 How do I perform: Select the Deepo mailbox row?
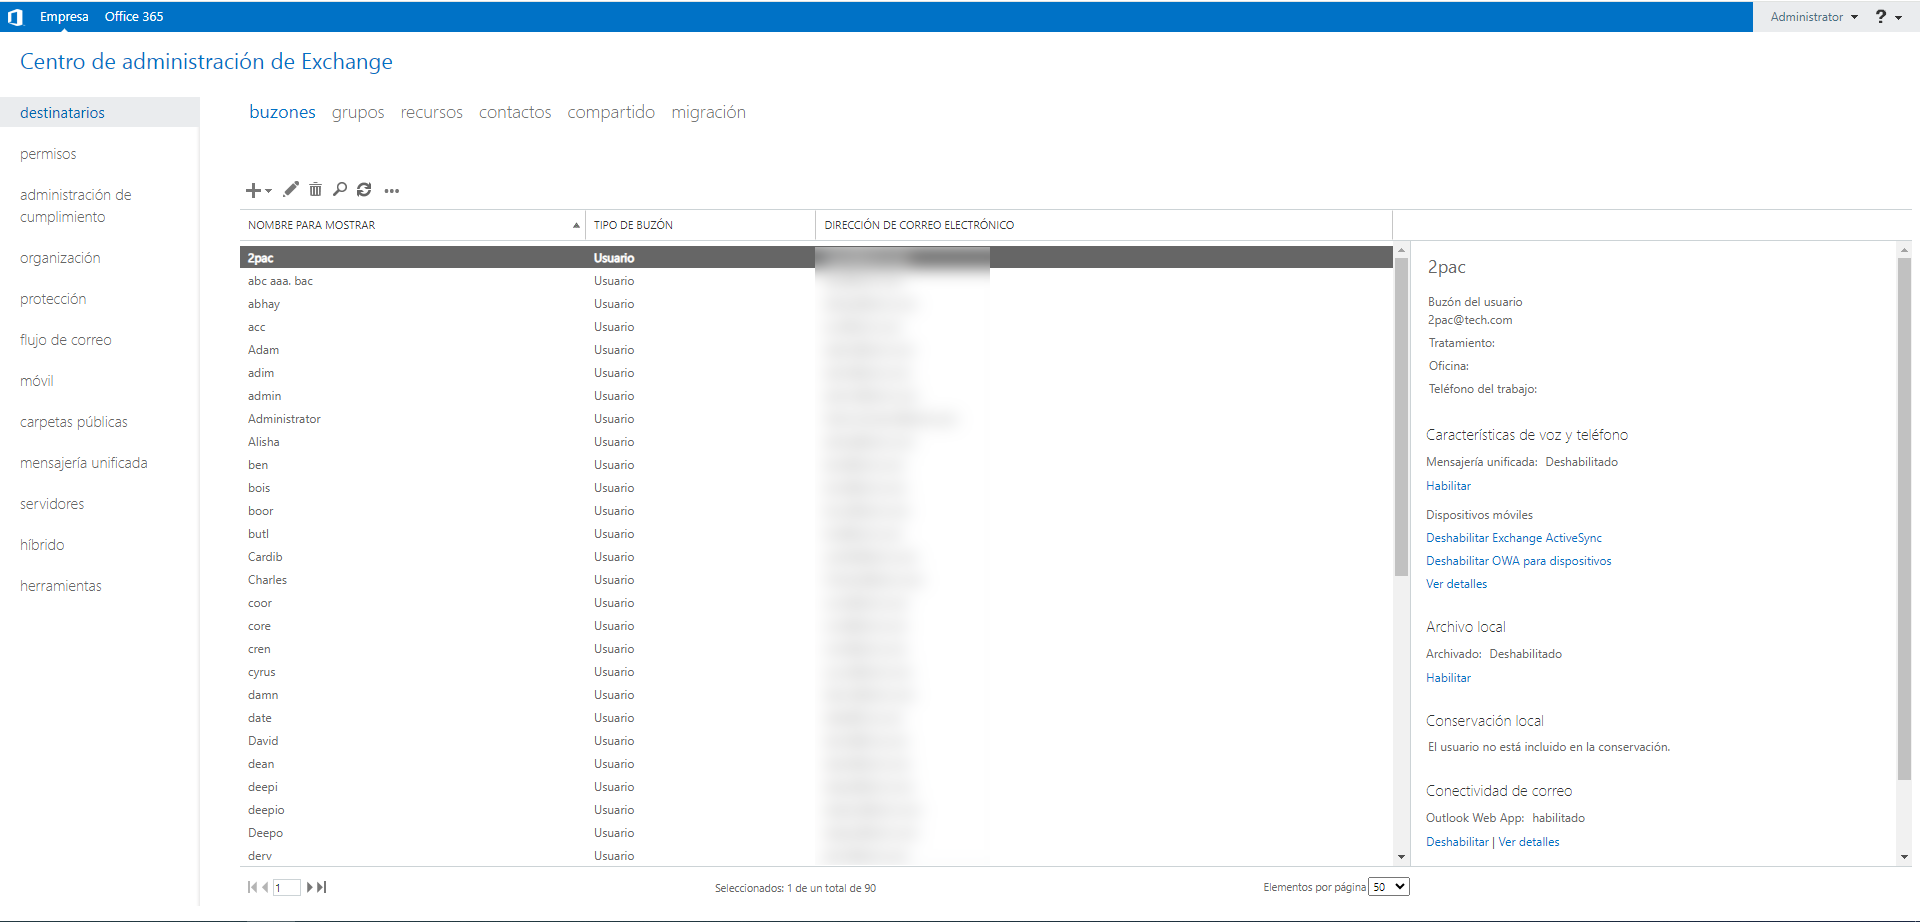pyautogui.click(x=816, y=833)
